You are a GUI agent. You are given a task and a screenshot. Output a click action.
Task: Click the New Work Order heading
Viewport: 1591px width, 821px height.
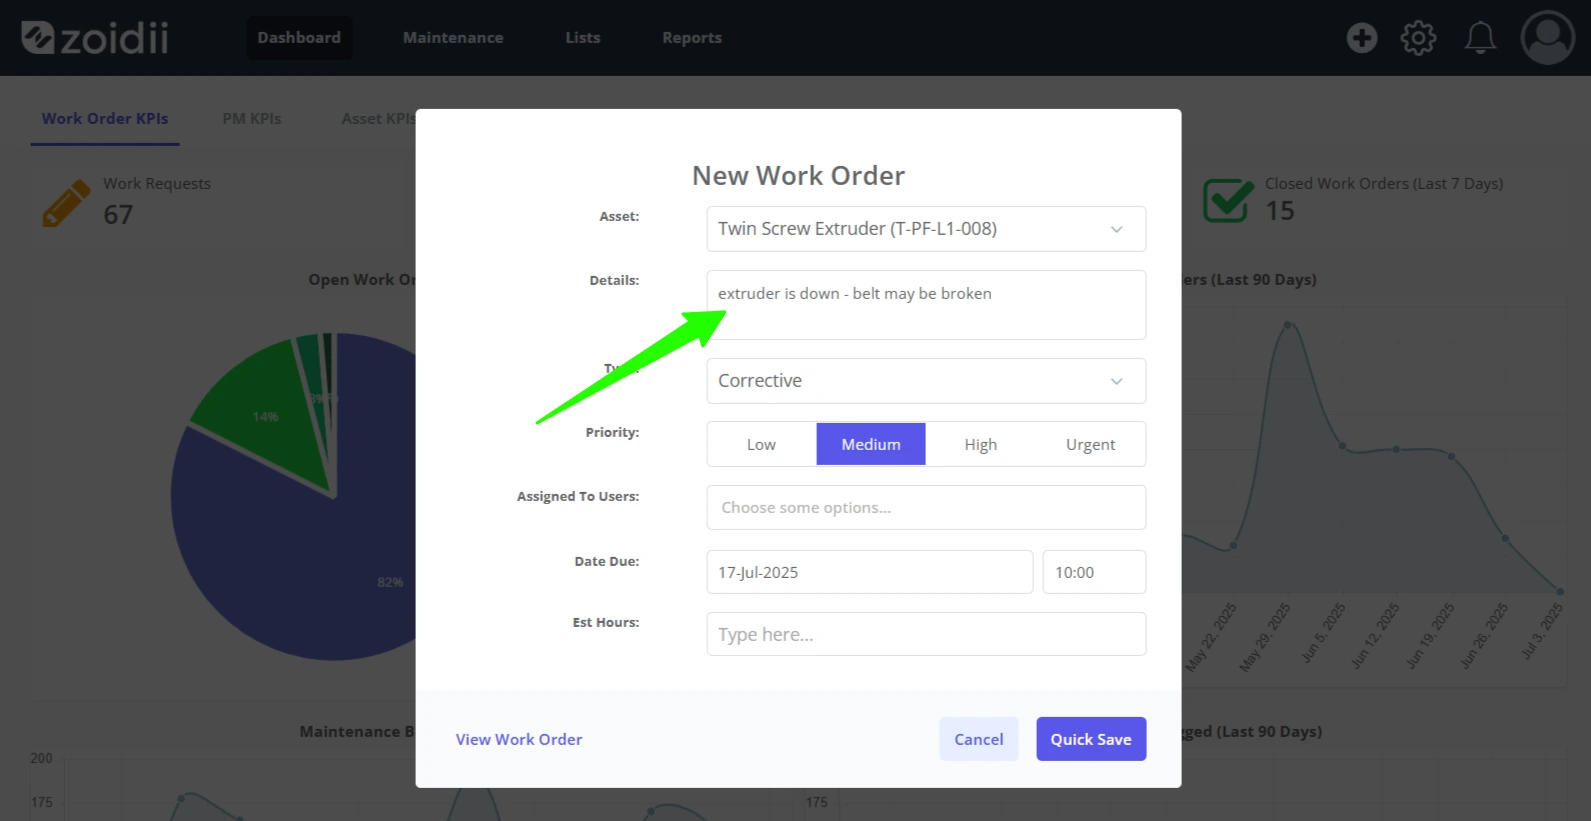point(798,176)
